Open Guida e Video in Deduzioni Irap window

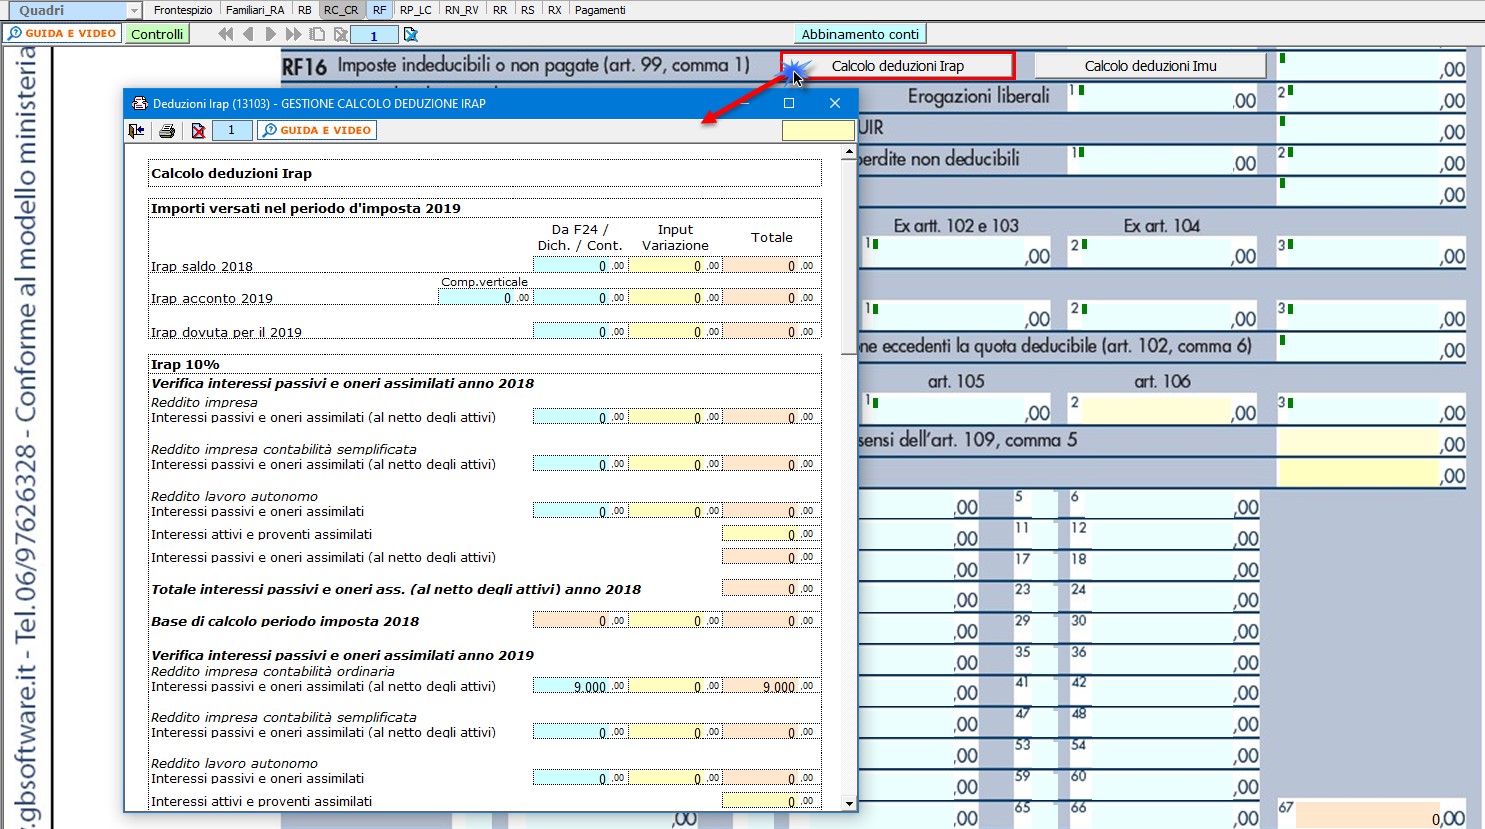317,130
